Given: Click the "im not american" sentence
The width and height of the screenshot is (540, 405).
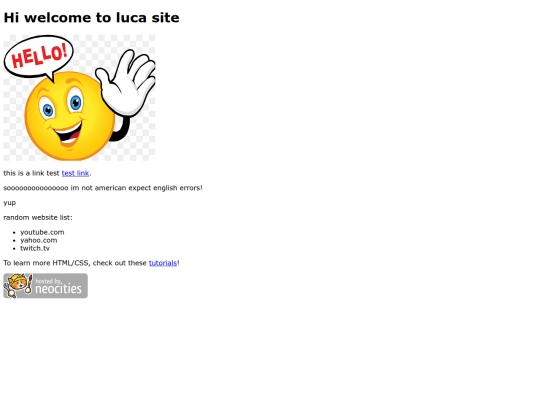Looking at the screenshot, I should [x=103, y=188].
